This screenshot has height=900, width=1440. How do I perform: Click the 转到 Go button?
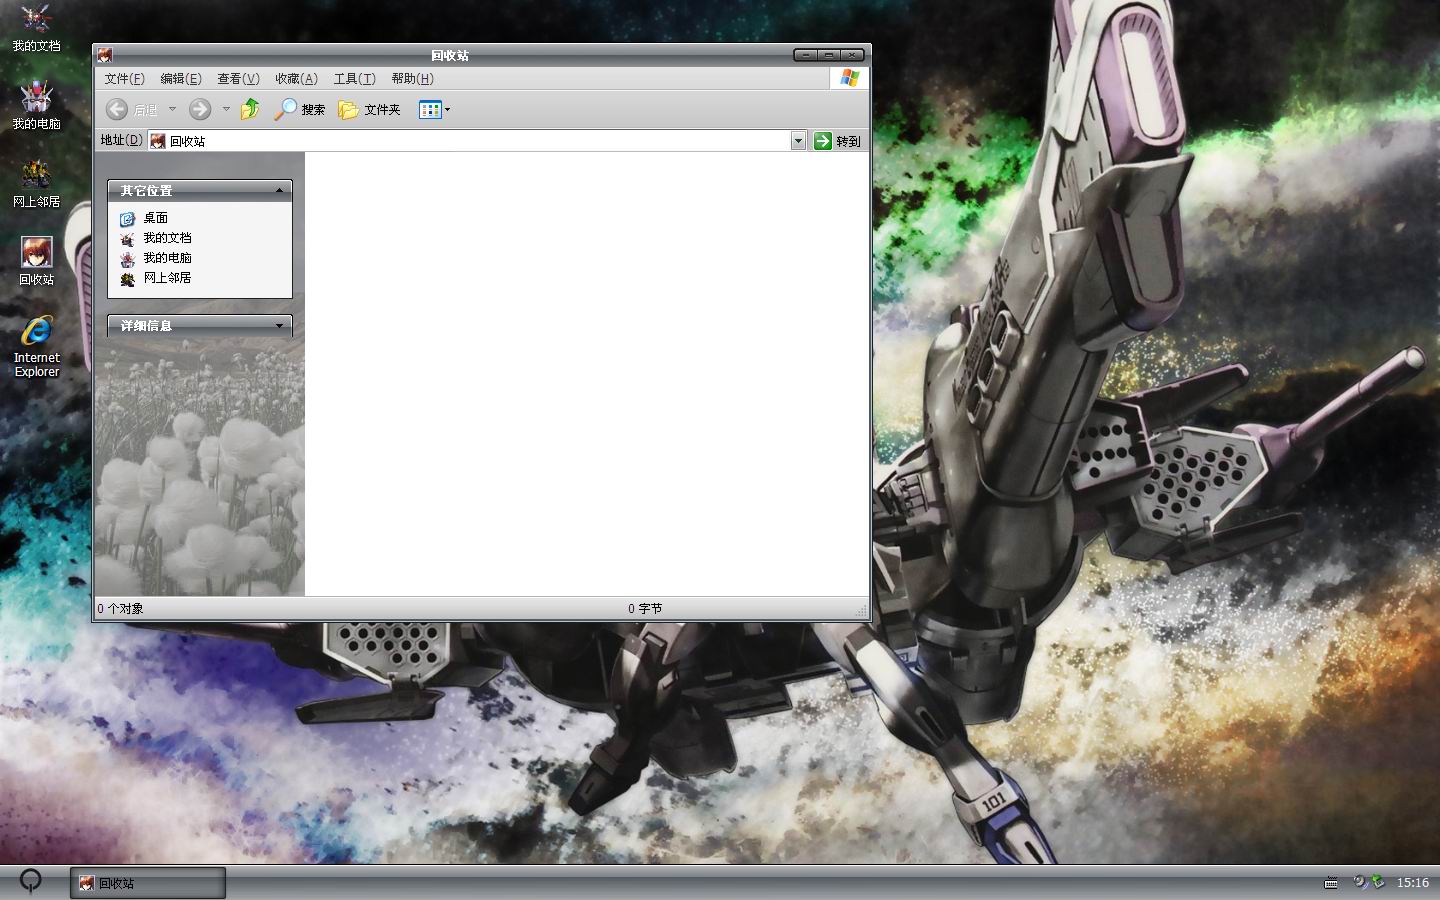pos(837,141)
